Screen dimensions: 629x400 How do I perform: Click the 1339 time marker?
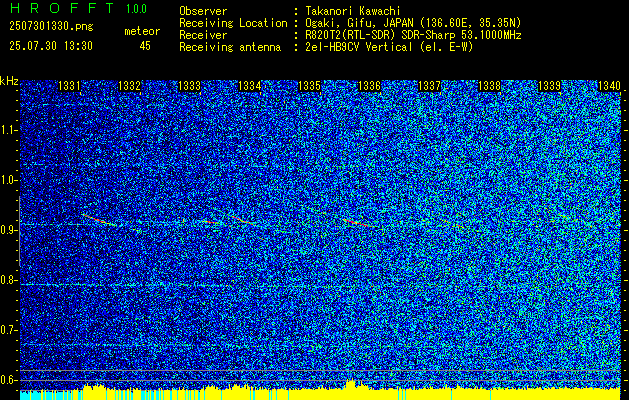click(x=549, y=86)
